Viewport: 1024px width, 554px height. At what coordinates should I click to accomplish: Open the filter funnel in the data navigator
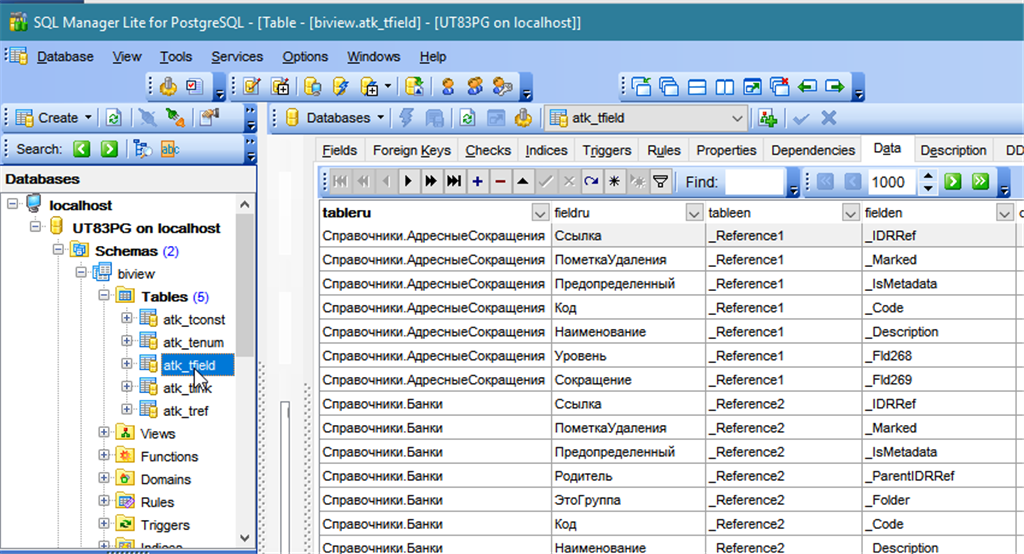point(661,182)
